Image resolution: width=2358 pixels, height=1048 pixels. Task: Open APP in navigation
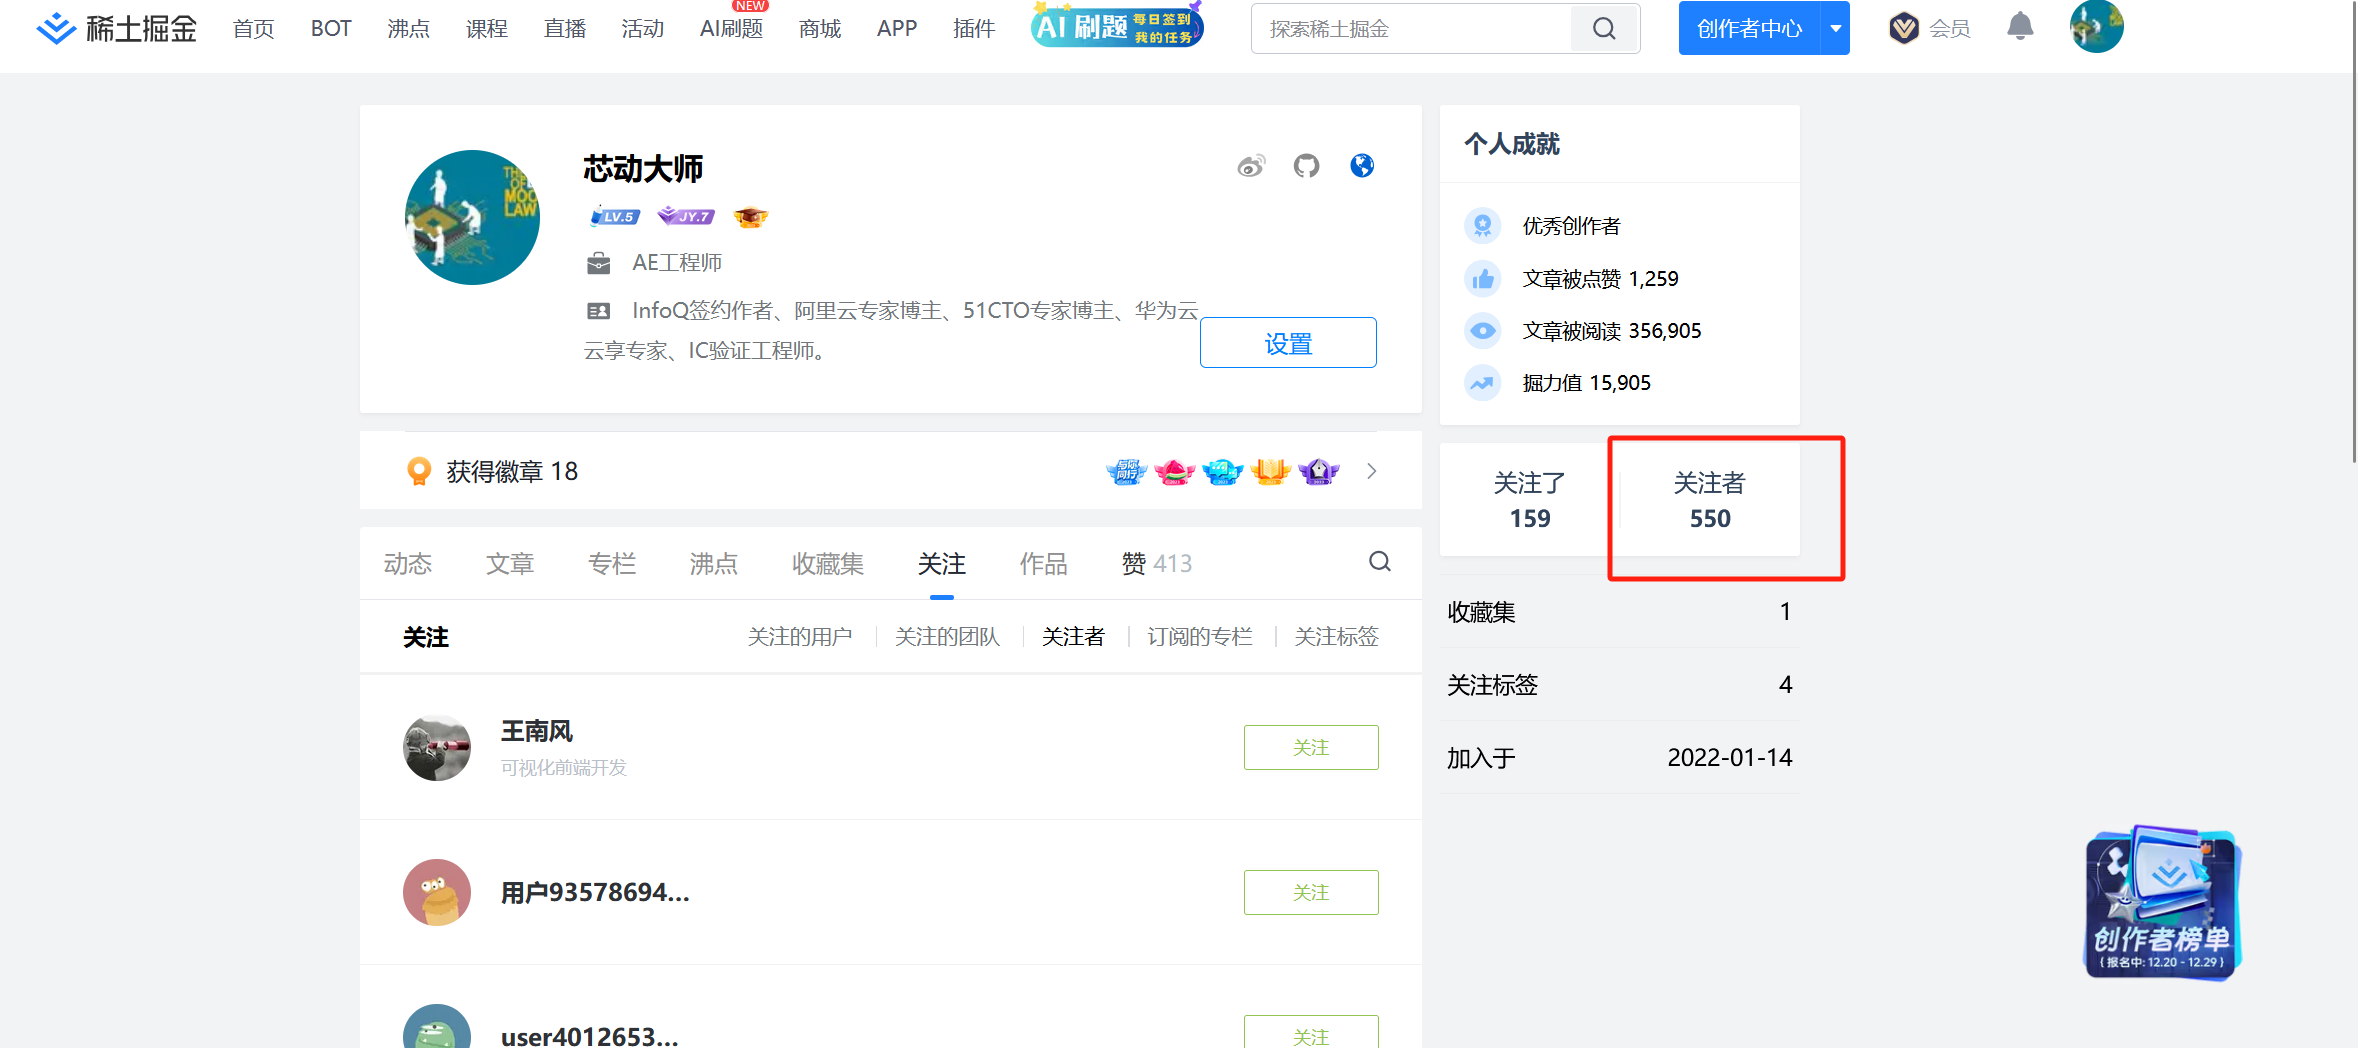pyautogui.click(x=897, y=28)
